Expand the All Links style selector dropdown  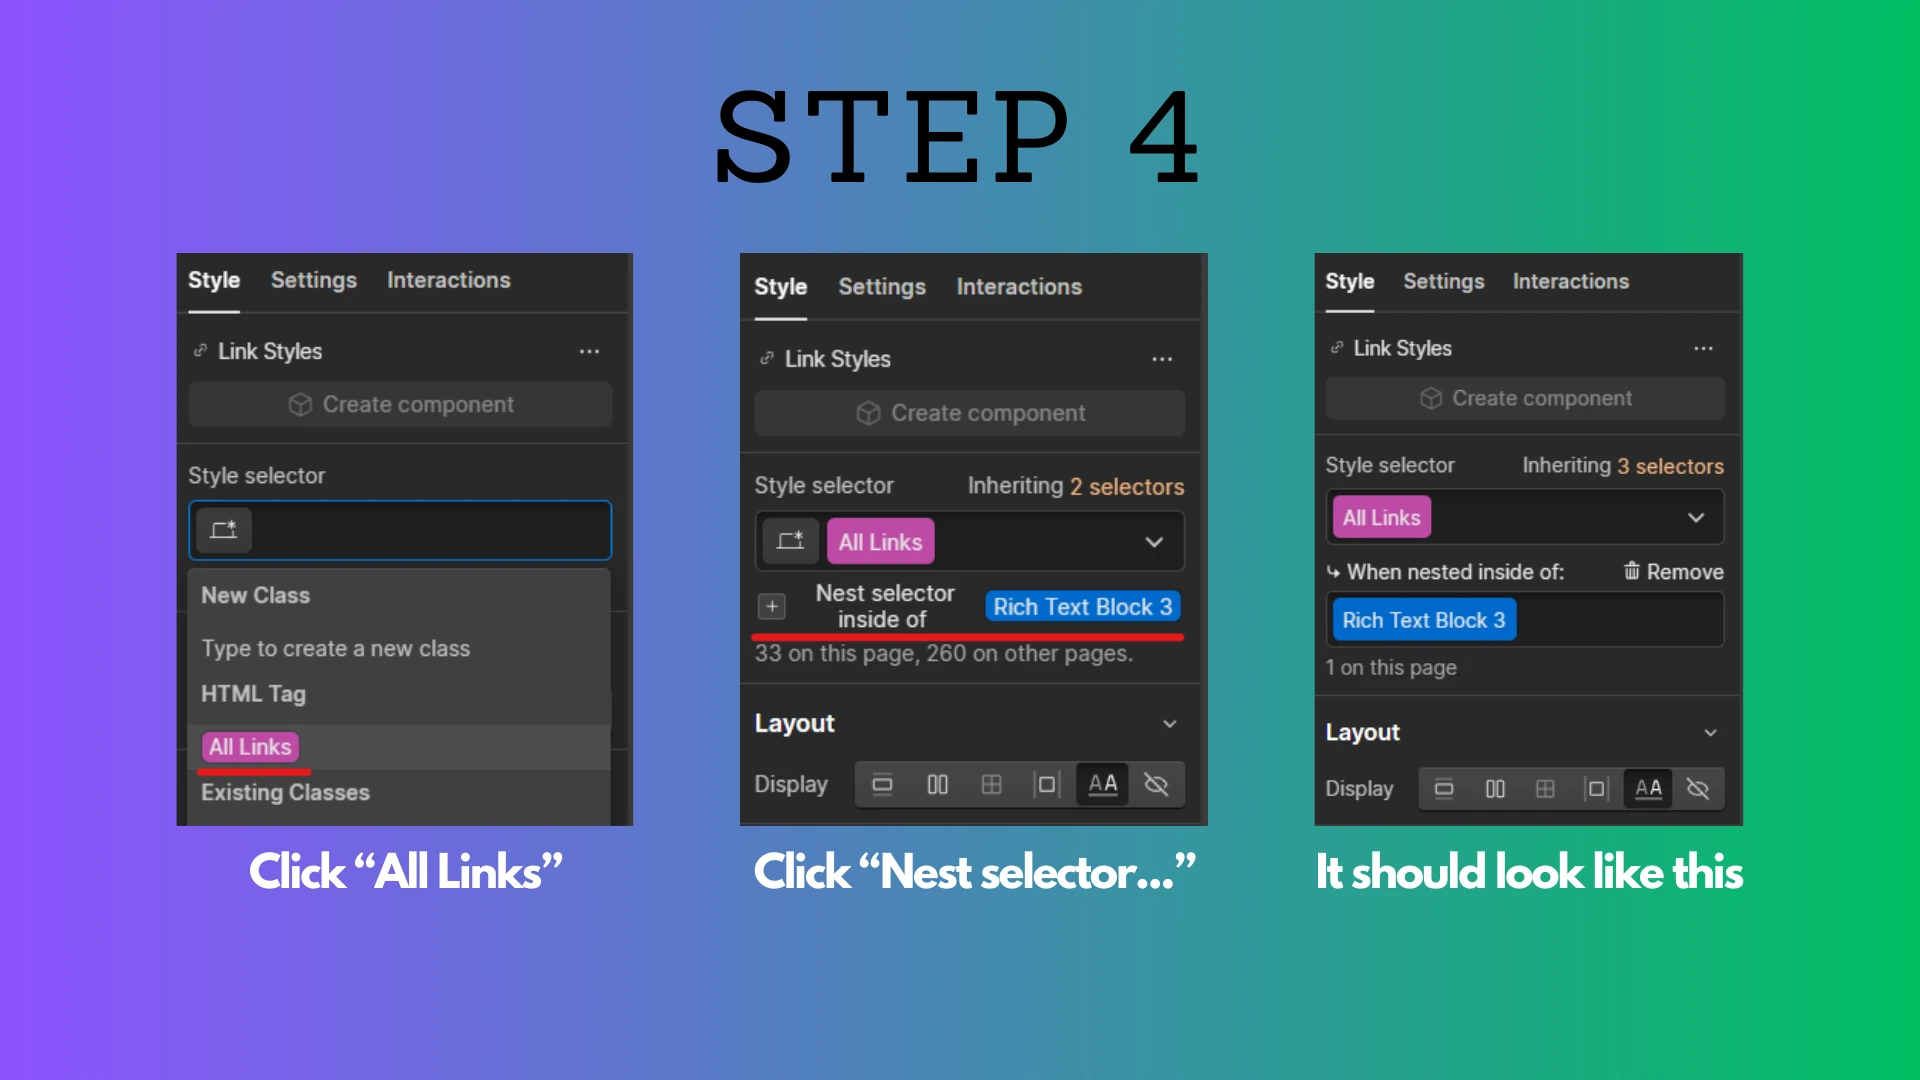pyautogui.click(x=1700, y=517)
